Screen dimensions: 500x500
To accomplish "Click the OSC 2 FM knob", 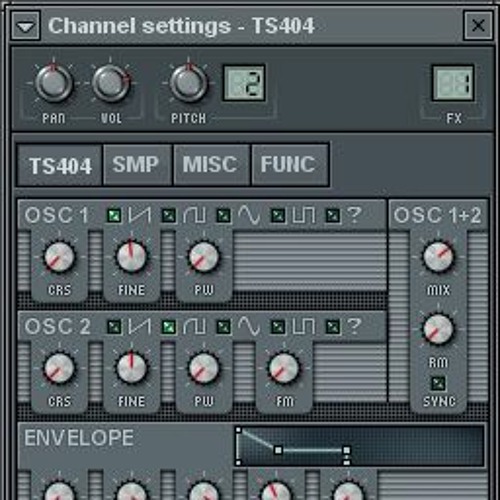I will coord(284,368).
